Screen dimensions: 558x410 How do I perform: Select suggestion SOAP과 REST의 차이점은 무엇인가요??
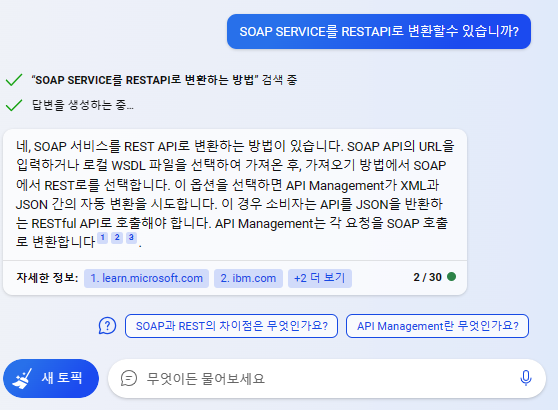(231, 326)
